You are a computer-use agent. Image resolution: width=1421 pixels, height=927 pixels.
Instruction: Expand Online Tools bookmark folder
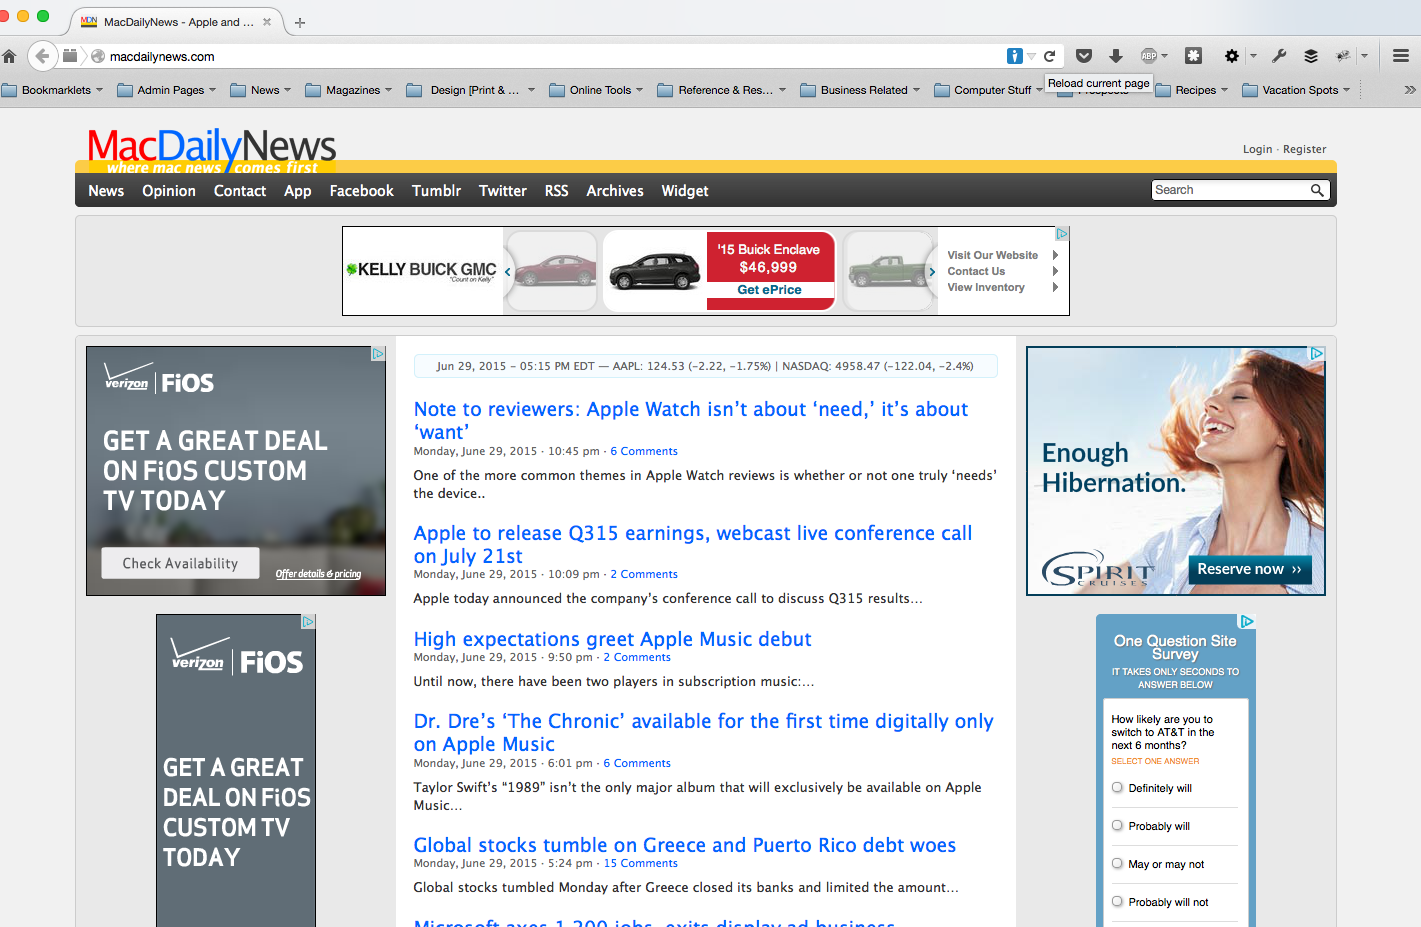[x=596, y=90]
